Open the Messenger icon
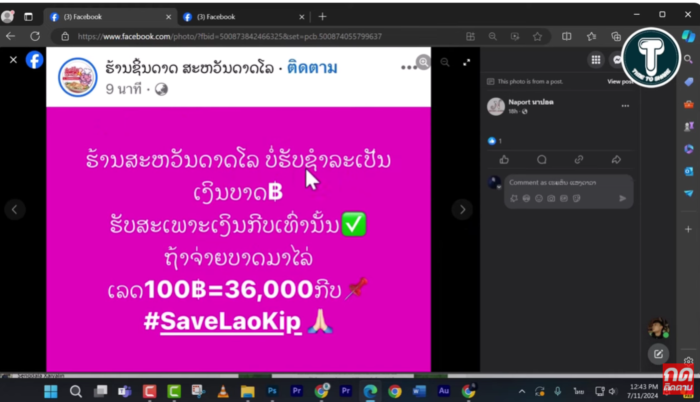Viewport: 700px width, 402px height. [617, 60]
